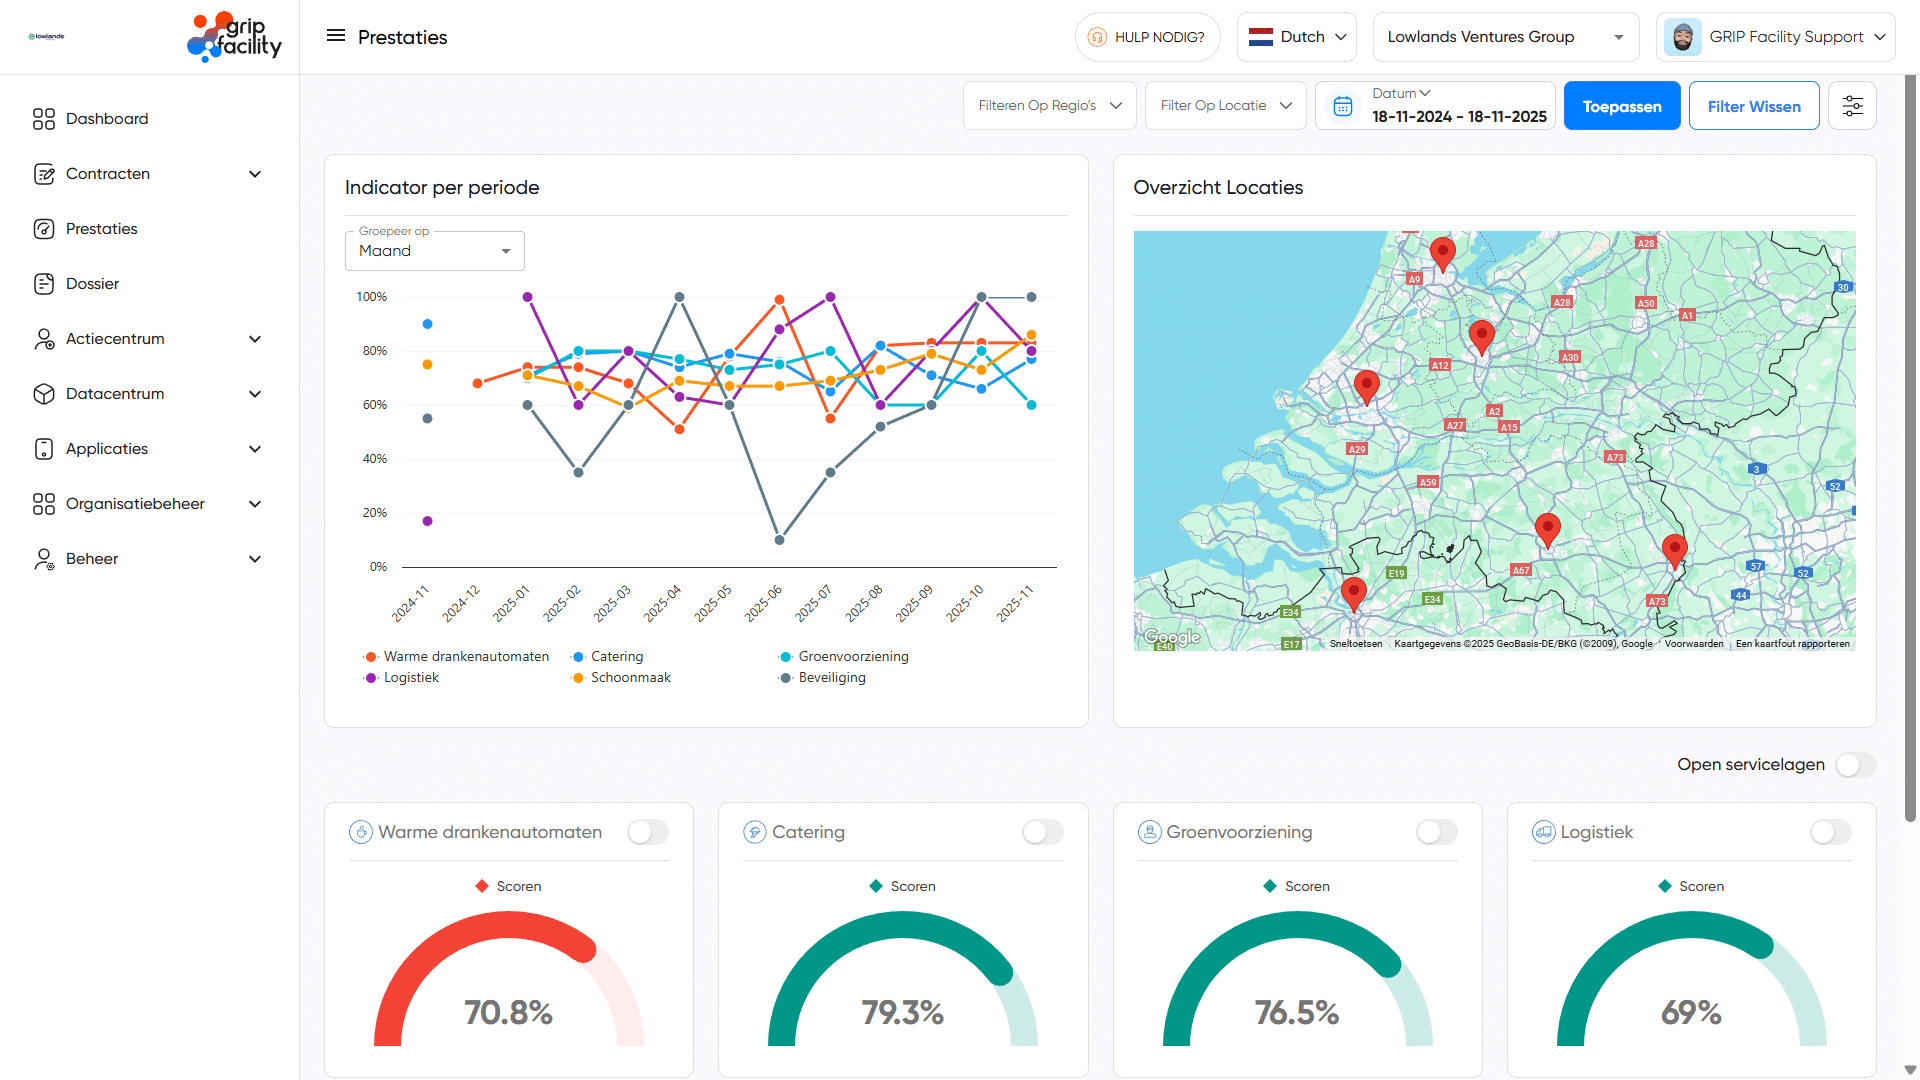Click the Amsterdam-area map marker

point(1443,254)
